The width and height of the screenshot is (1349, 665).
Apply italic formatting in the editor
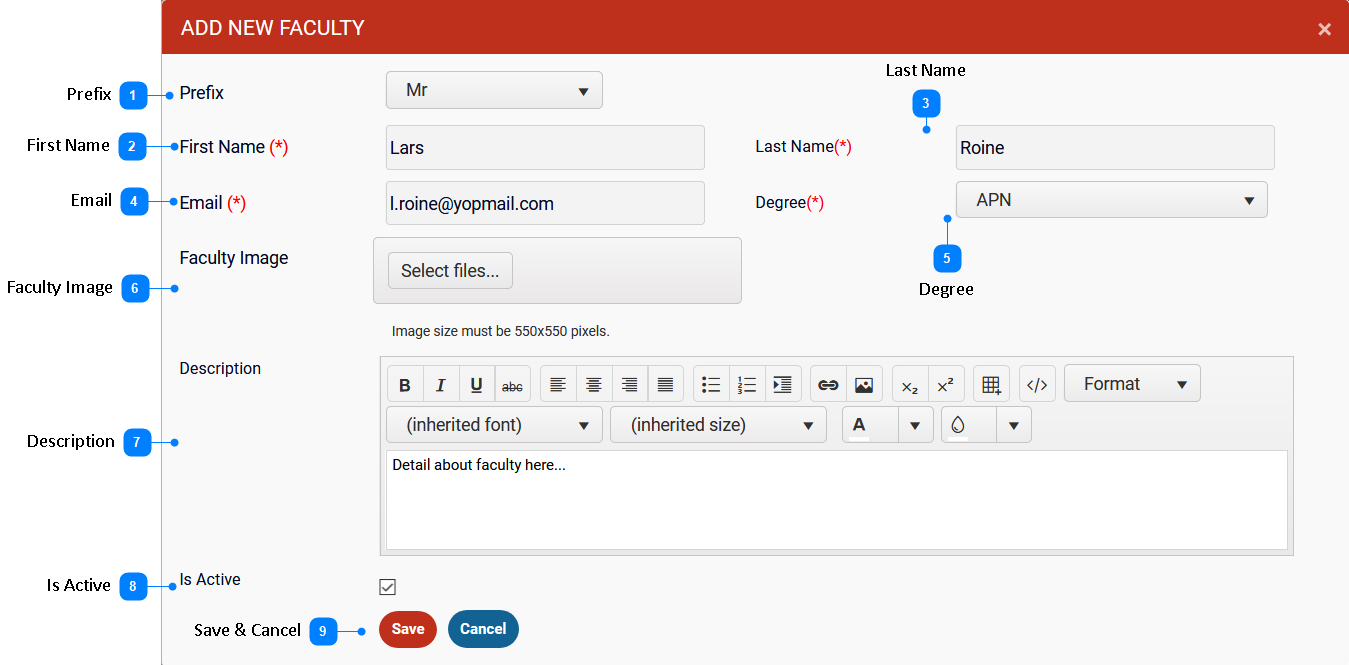pyautogui.click(x=441, y=385)
